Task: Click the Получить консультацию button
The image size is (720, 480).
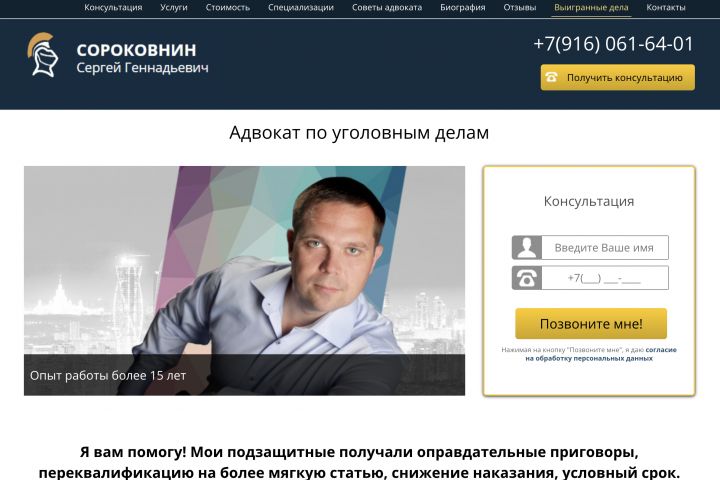Action: pyautogui.click(x=618, y=77)
